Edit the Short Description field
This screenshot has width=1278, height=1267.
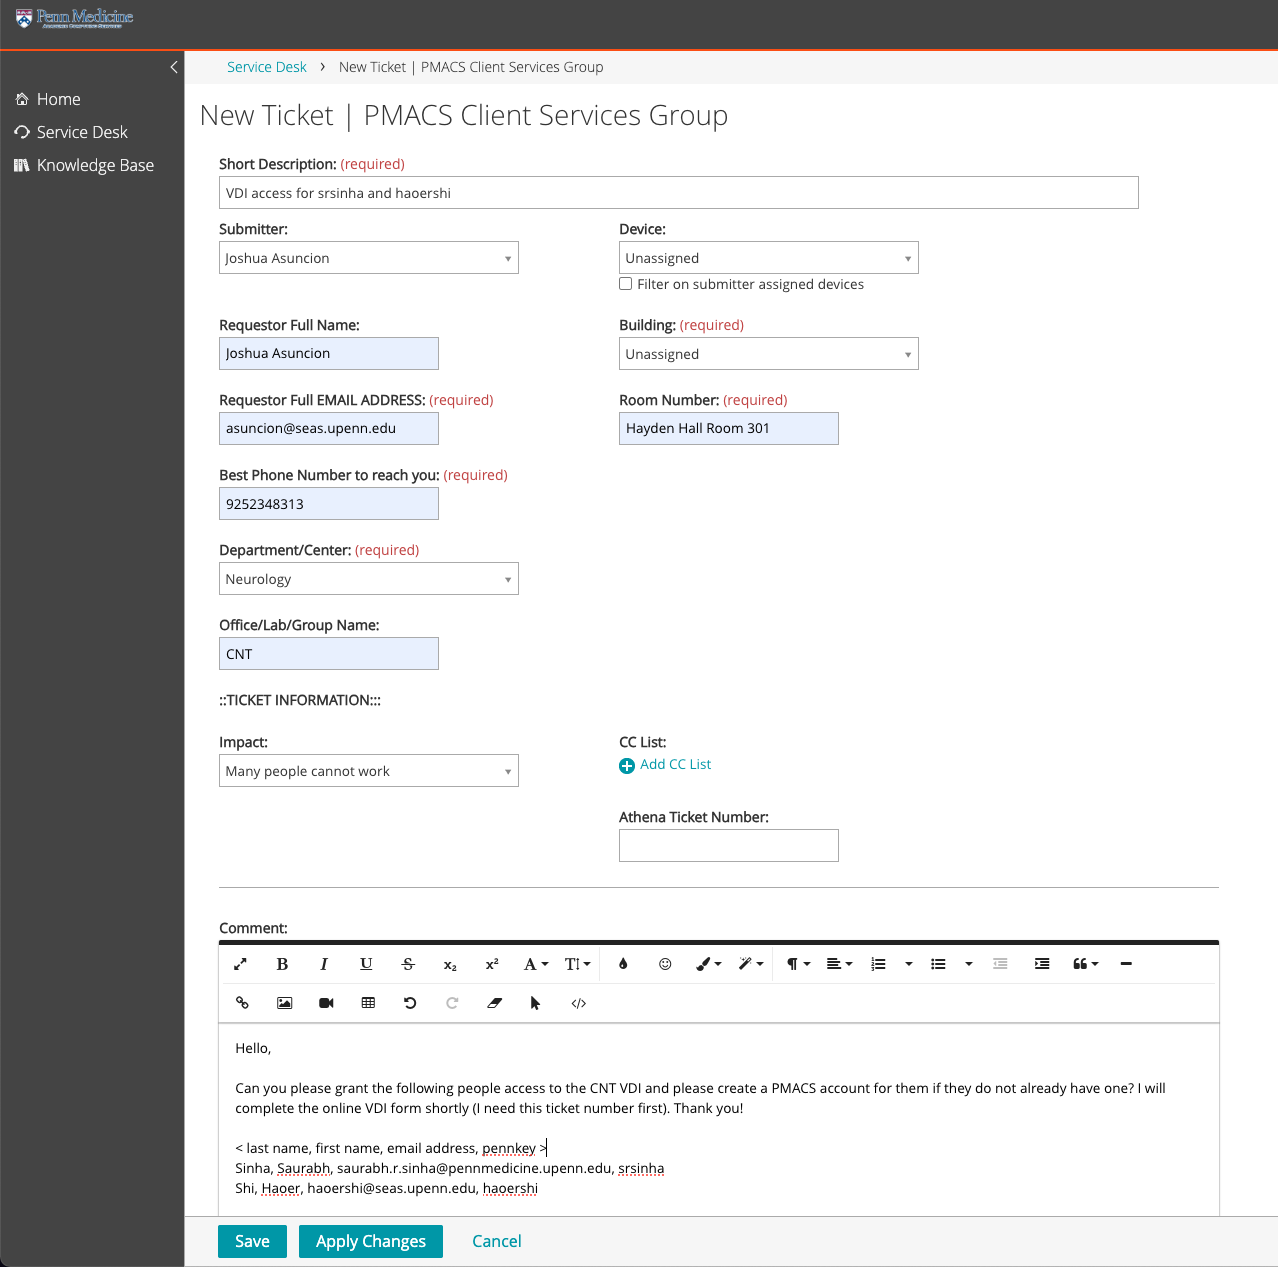point(679,193)
